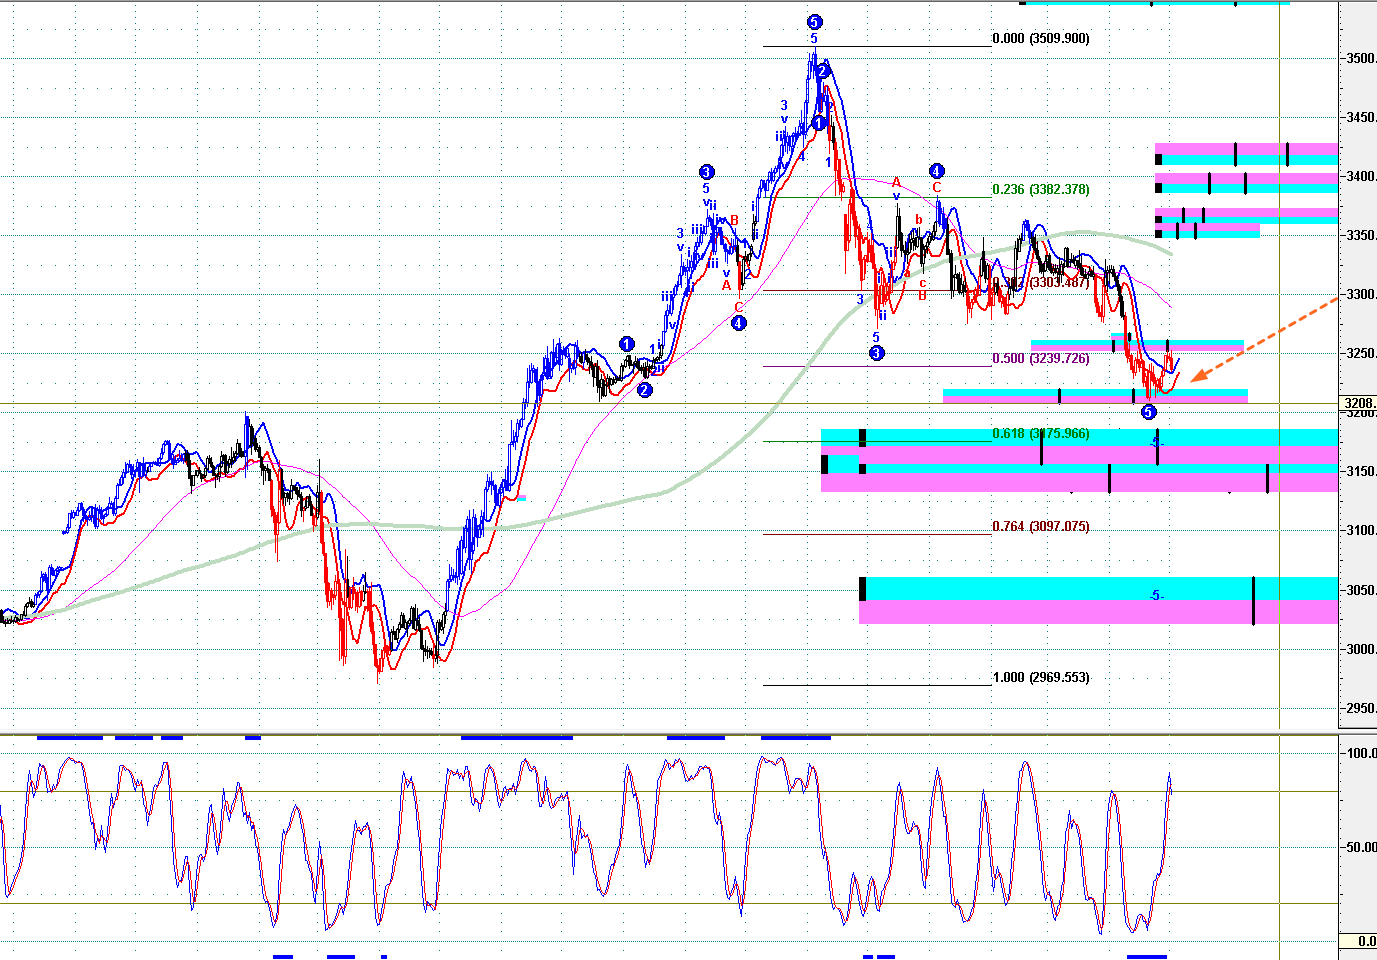The width and height of the screenshot is (1377, 960).
Task: Click the current price tag 3208 on the axis
Action: tap(1359, 404)
